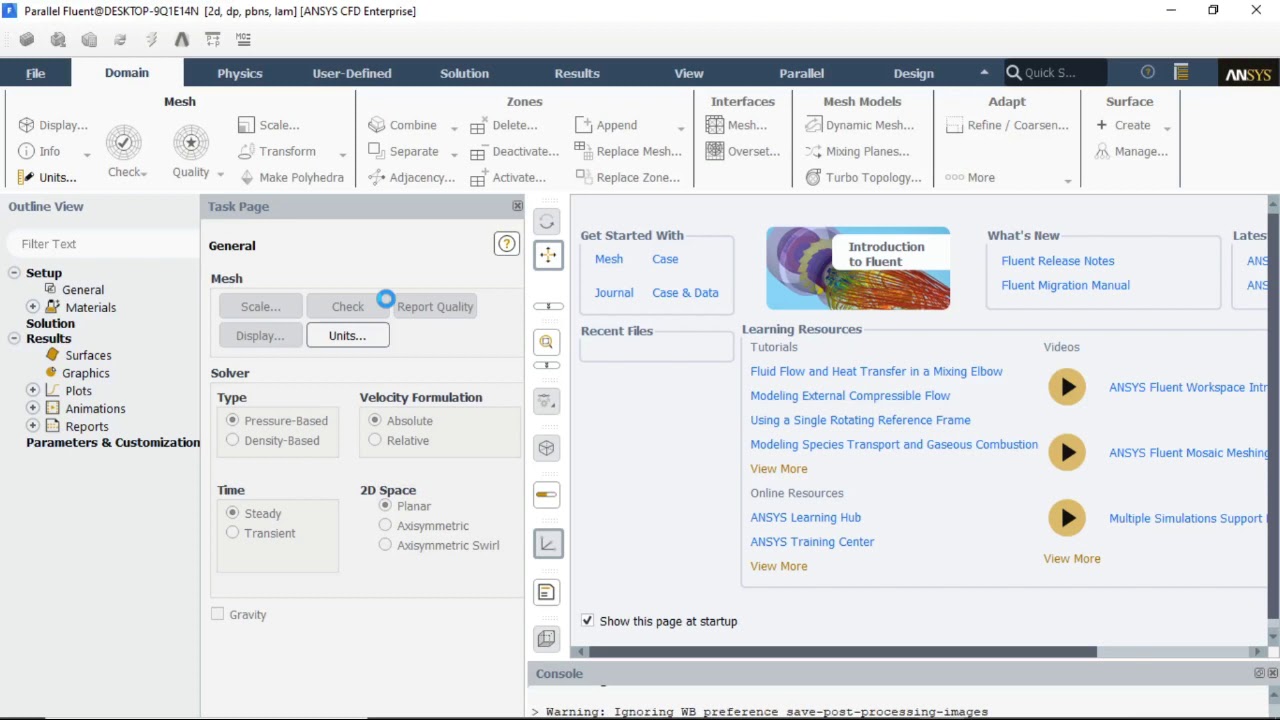Click Manage surfaces option
Viewport: 1280px width, 720px height.
click(1131, 151)
